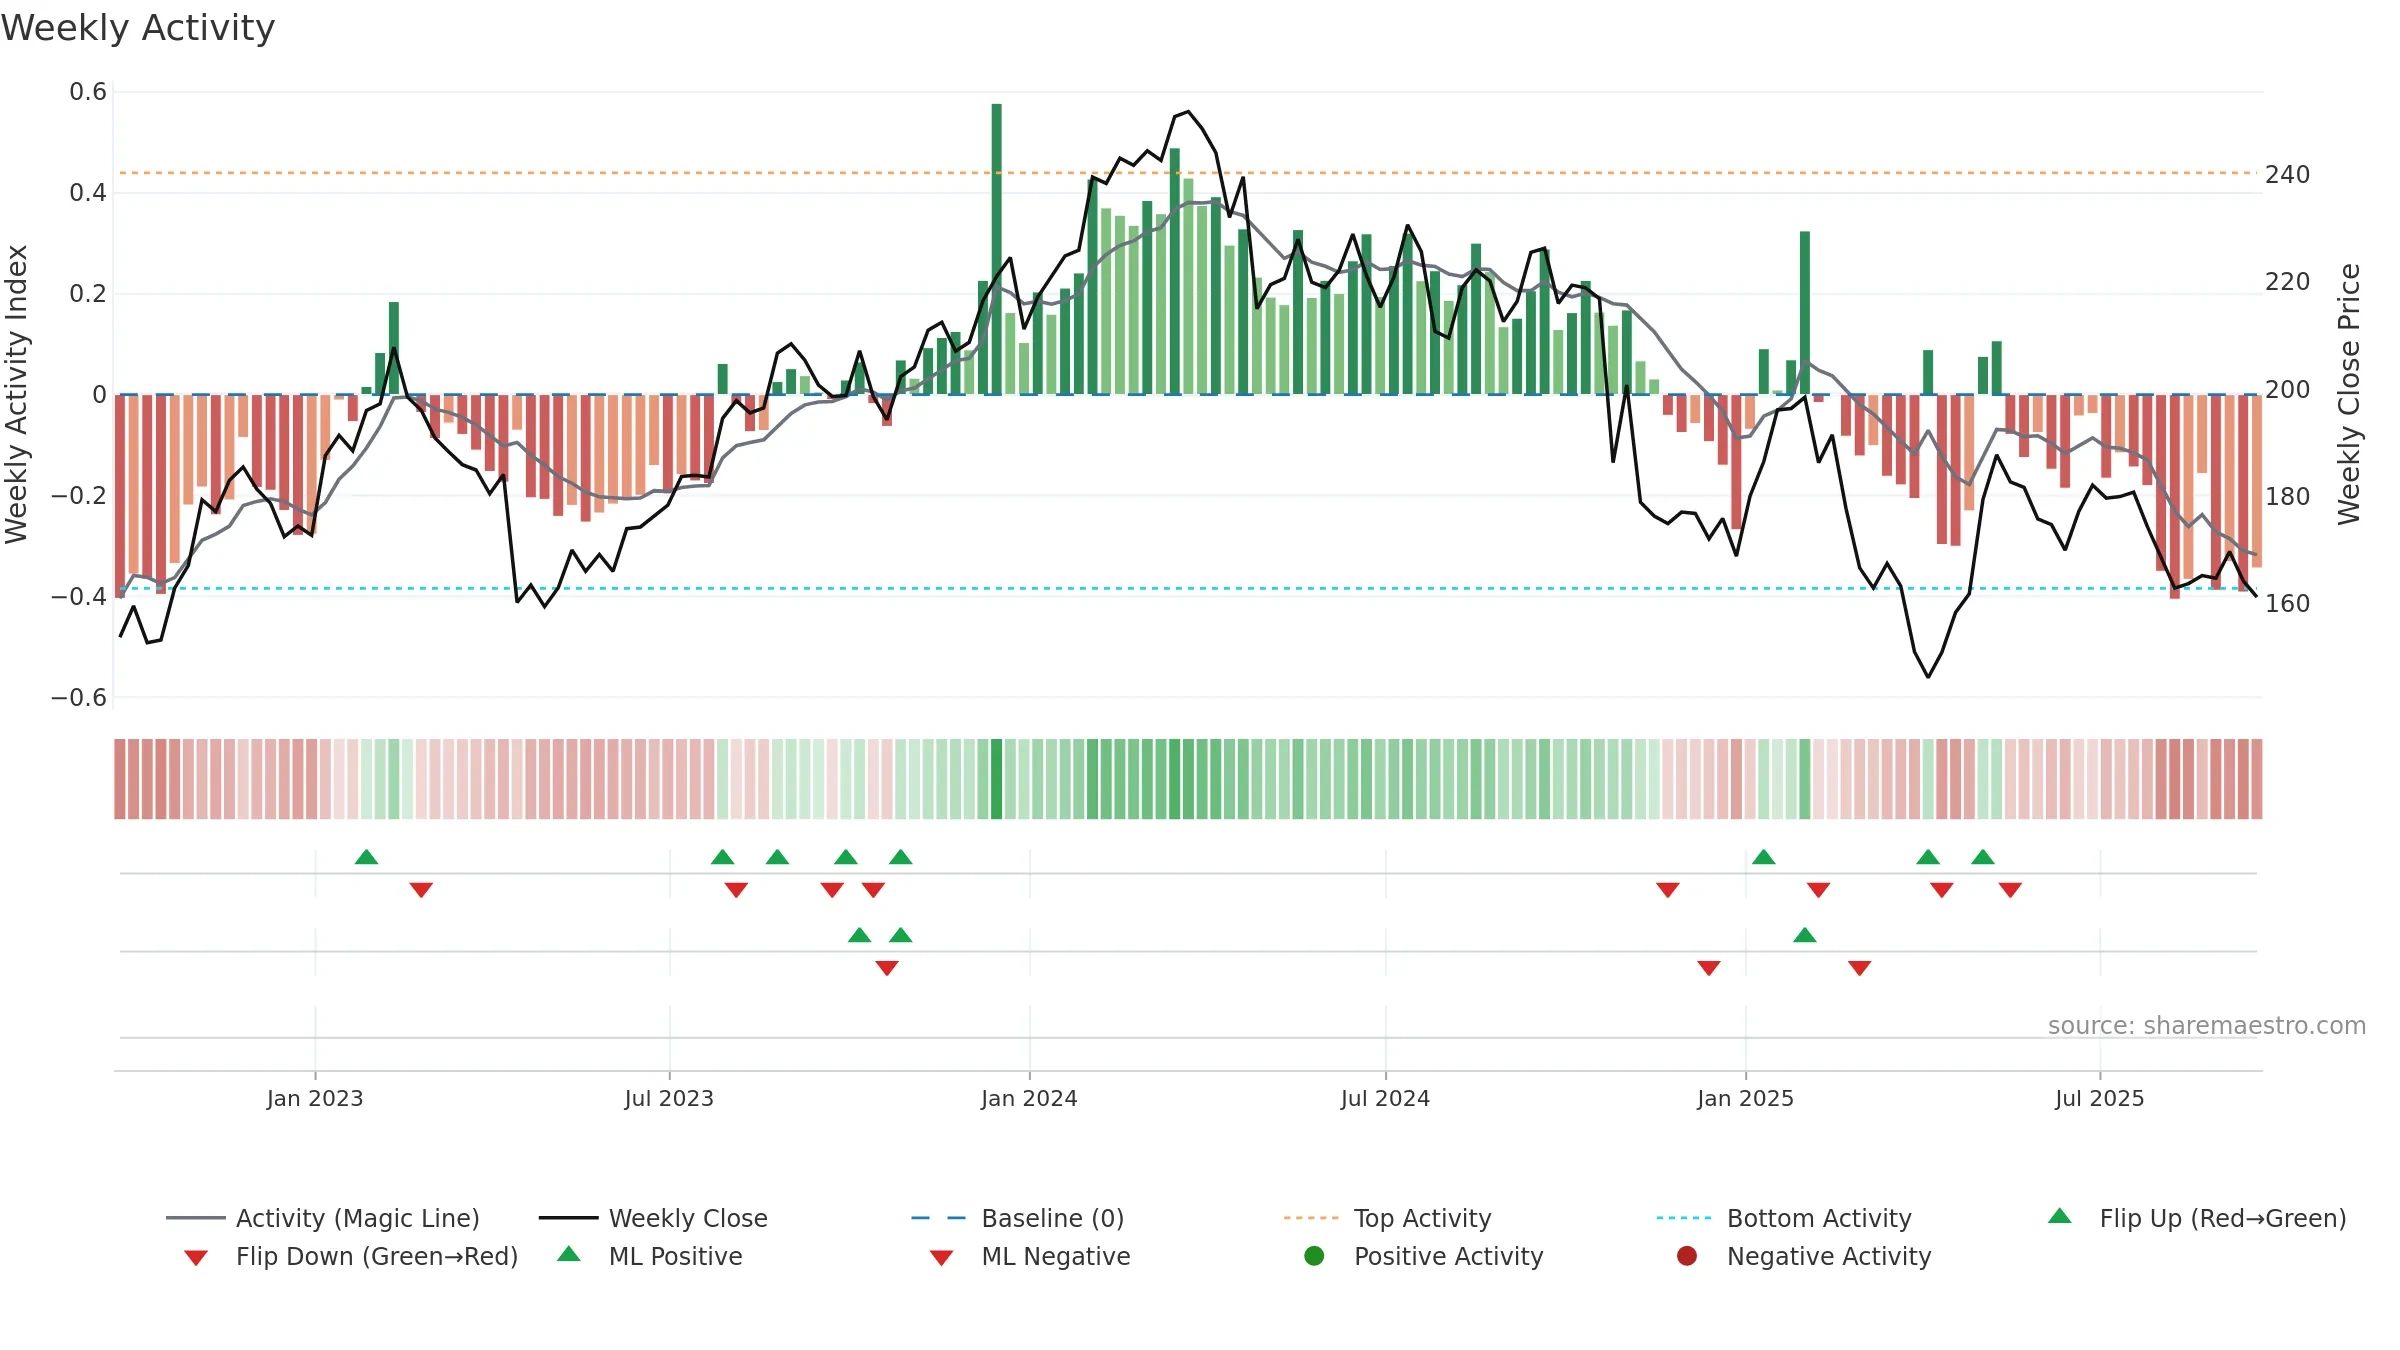Click the −0.6 left axis tick label
The image size is (2400, 1350).
(79, 697)
